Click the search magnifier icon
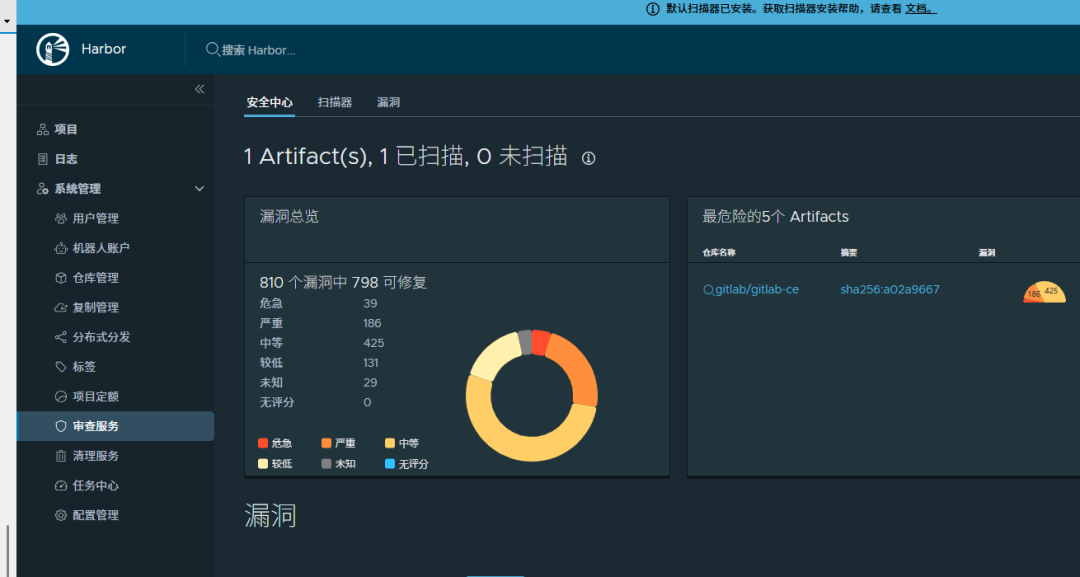Screen dimensions: 1080x577 [212, 50]
